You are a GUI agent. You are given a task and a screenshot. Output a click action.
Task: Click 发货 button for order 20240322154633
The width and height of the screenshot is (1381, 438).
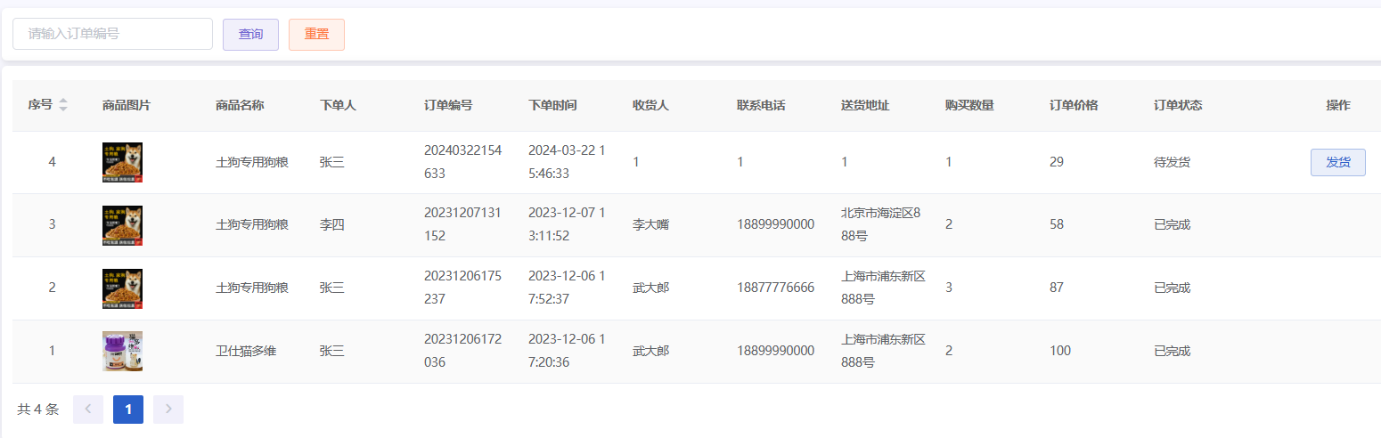[x=1338, y=162]
